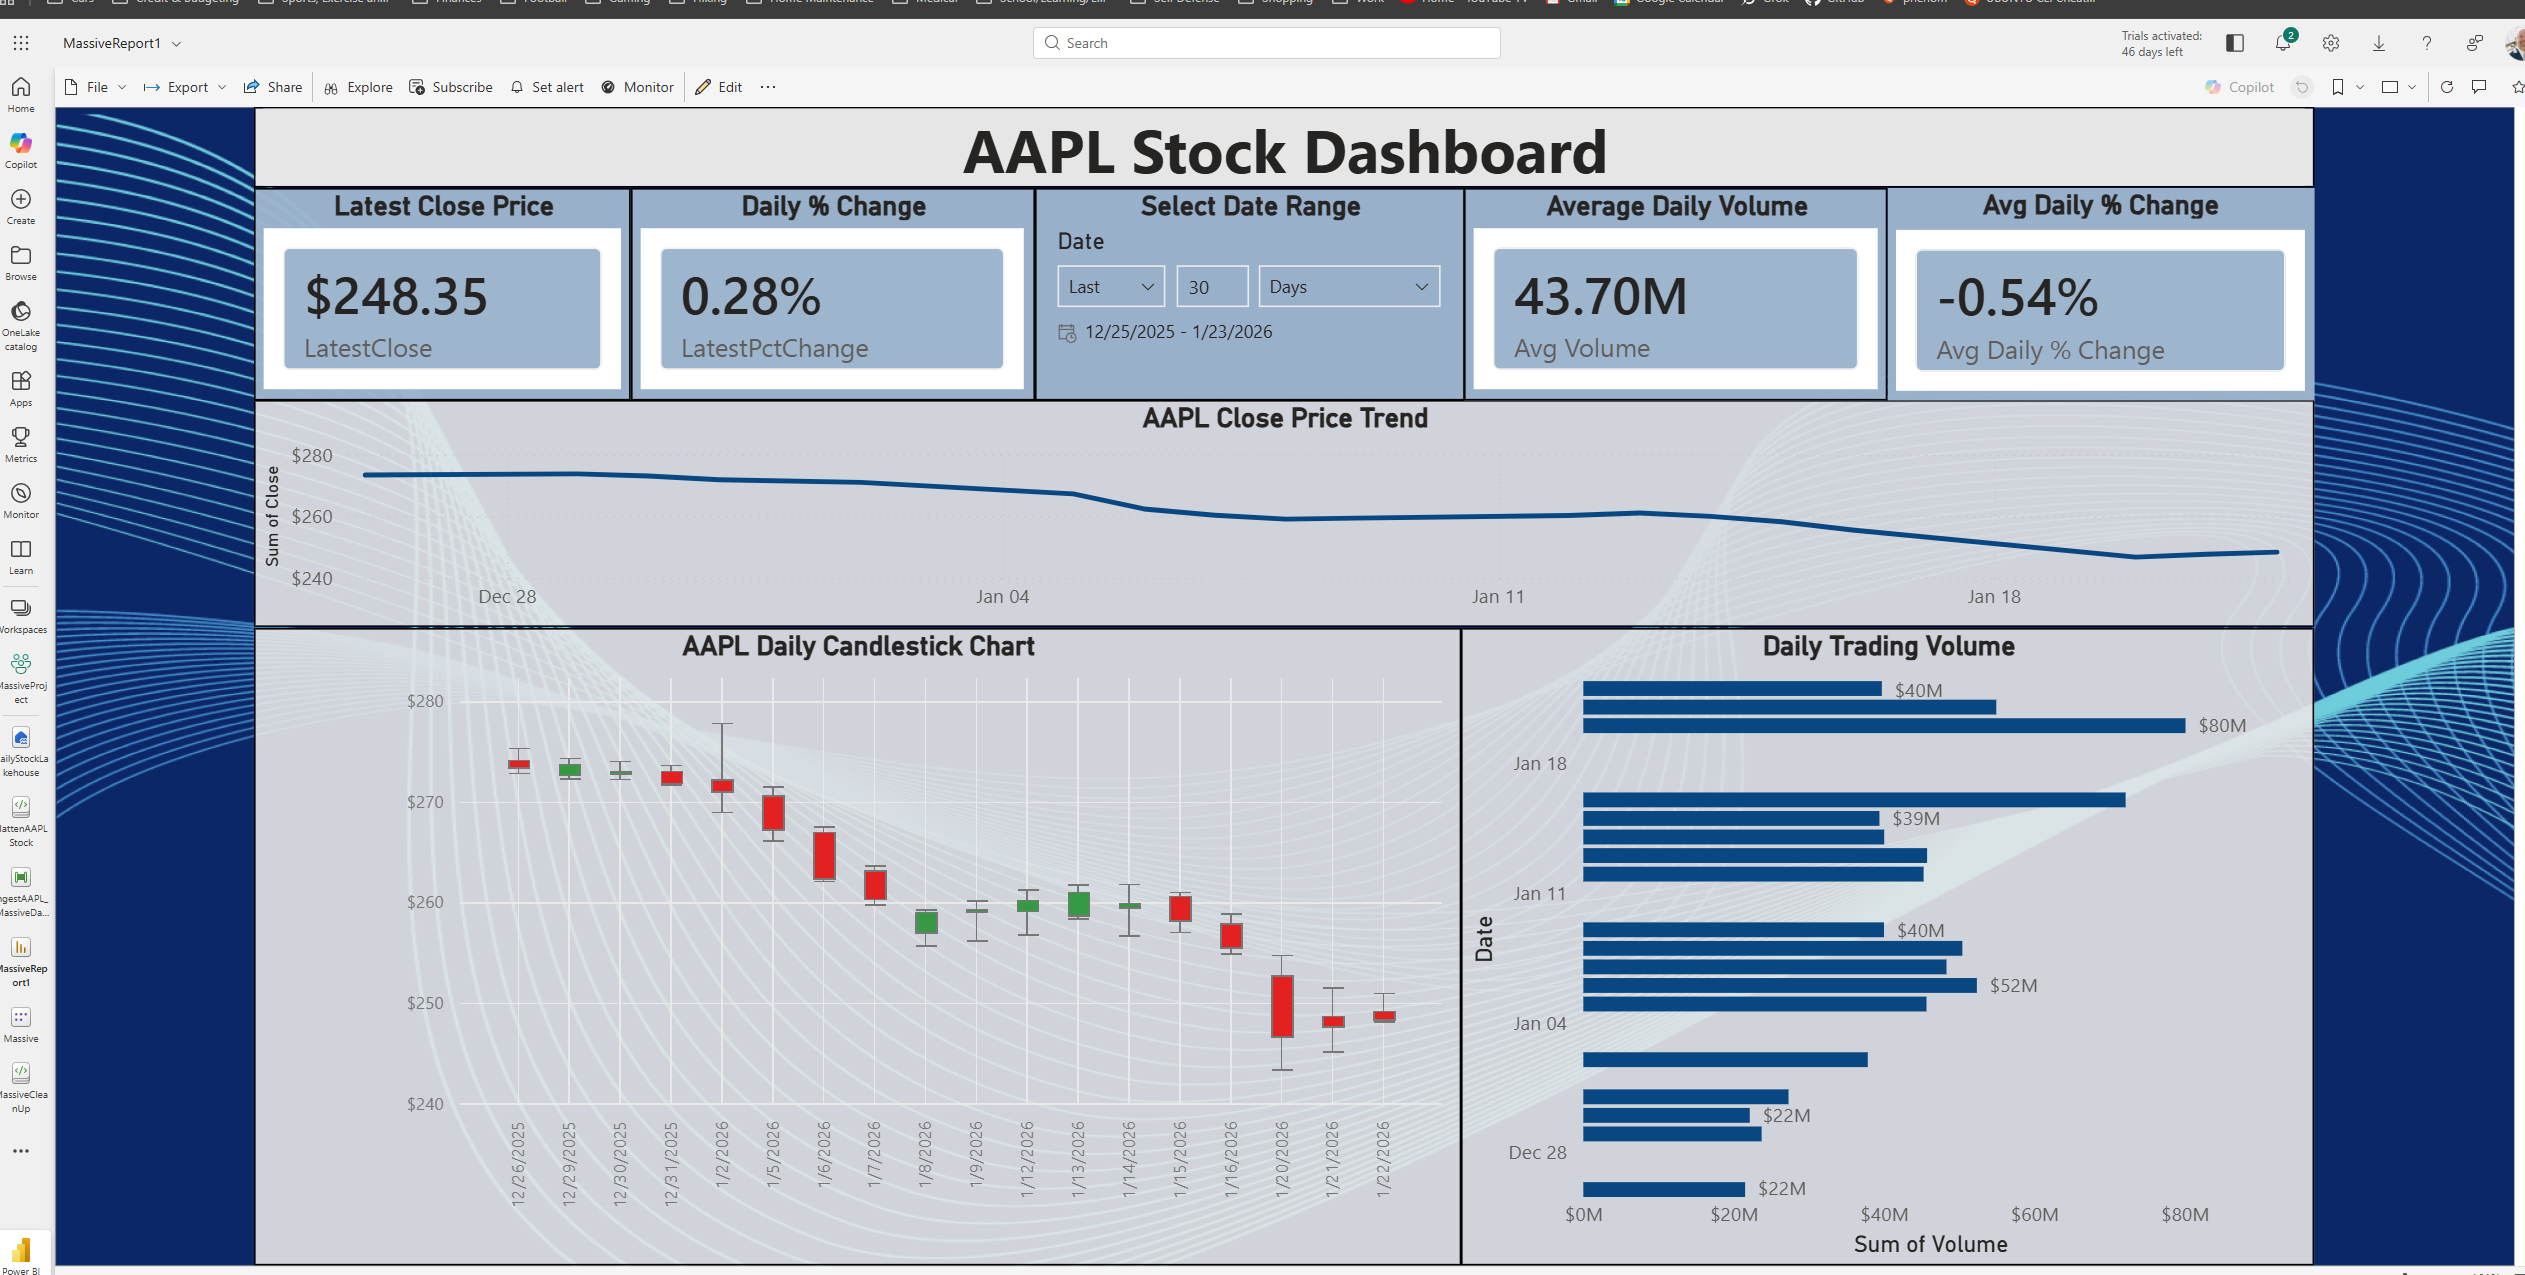The image size is (2525, 1275).
Task: Open the app launcher grid icon
Action: (21, 43)
